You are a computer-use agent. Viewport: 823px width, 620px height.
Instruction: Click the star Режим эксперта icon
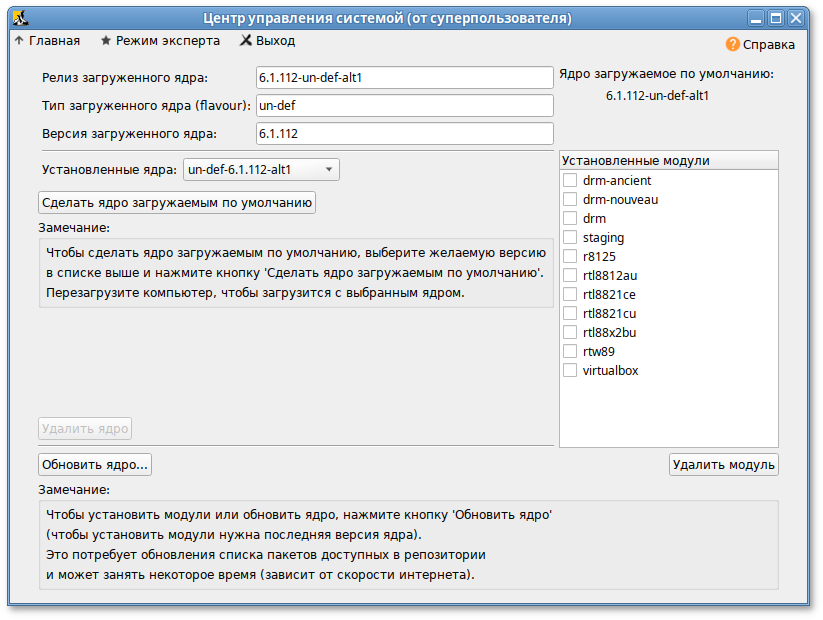106,41
